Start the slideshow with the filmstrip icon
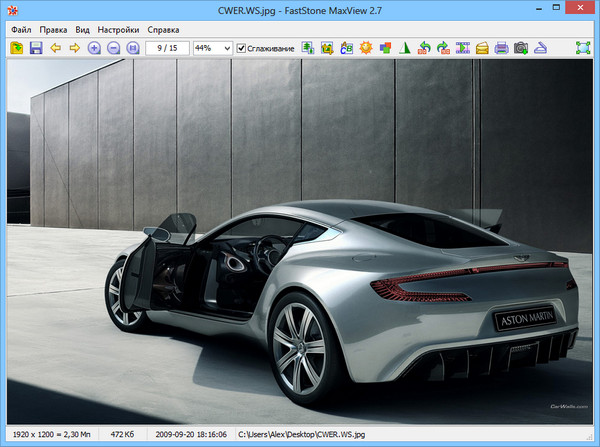Screen dimensions: 600x447 pyautogui.click(x=463, y=48)
